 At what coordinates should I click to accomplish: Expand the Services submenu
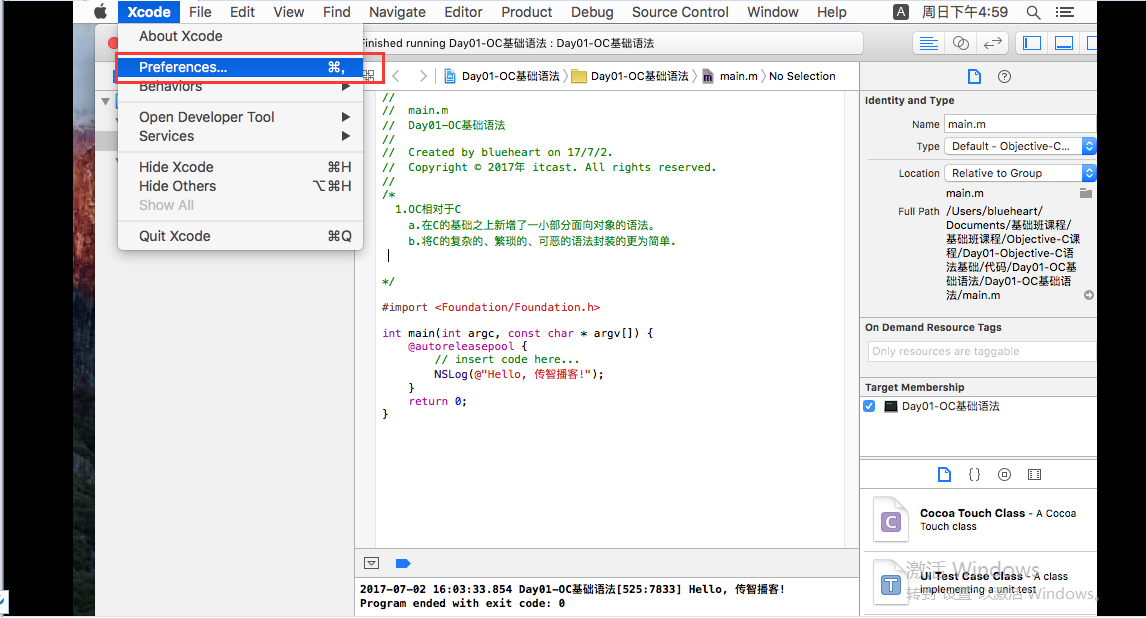pyautogui.click(x=240, y=136)
